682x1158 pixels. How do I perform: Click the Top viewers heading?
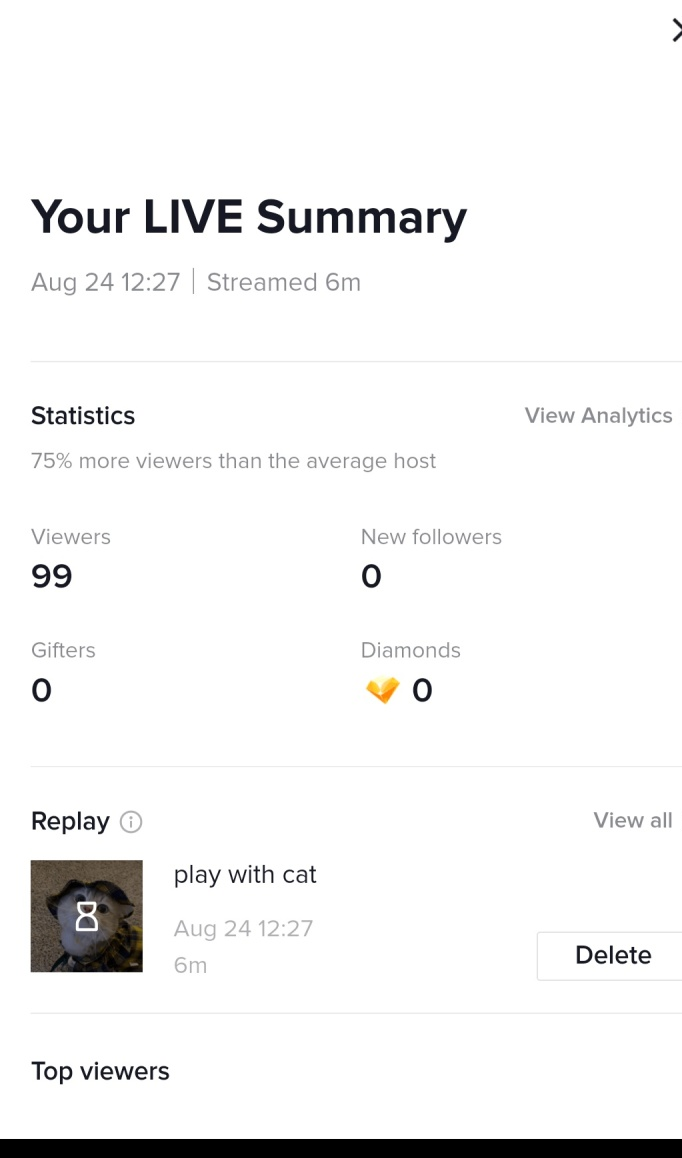coord(100,1071)
